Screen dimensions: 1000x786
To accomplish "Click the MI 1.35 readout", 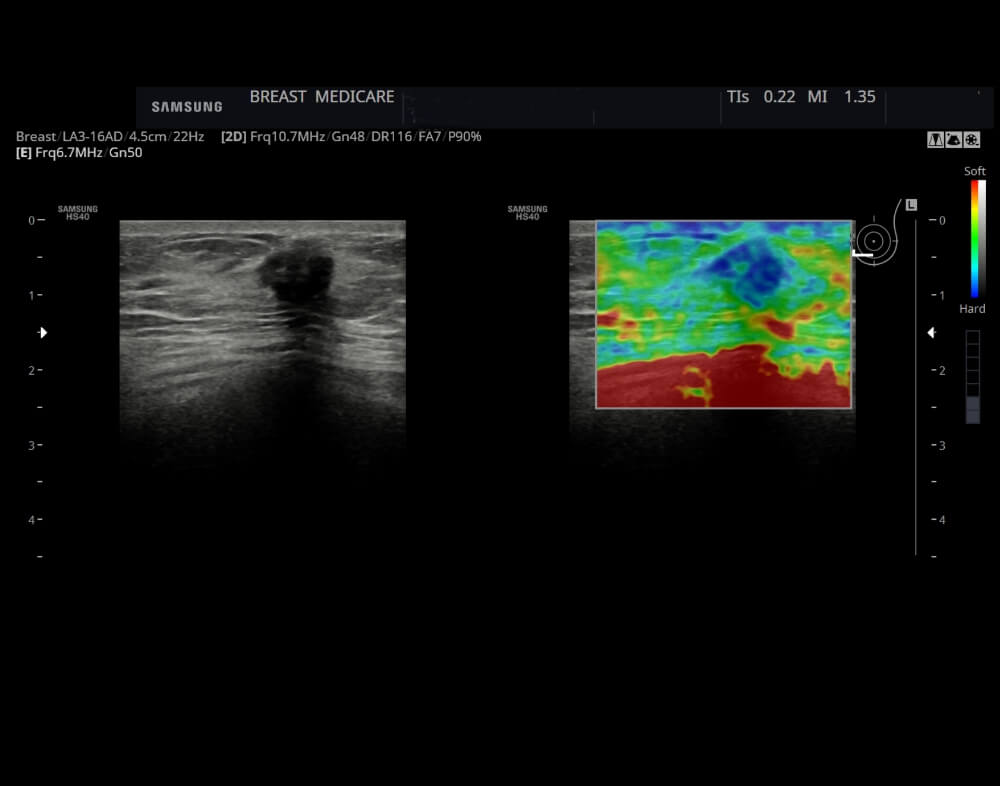I will [841, 97].
